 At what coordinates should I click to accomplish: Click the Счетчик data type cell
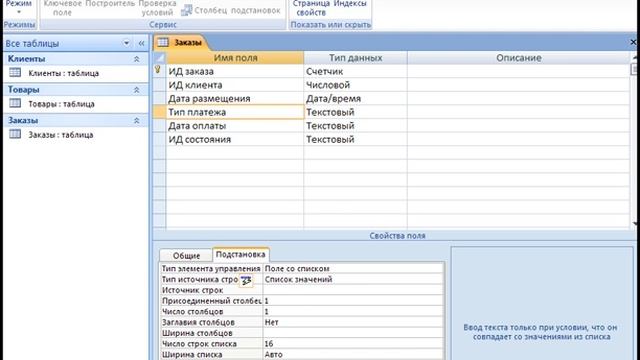point(355,71)
